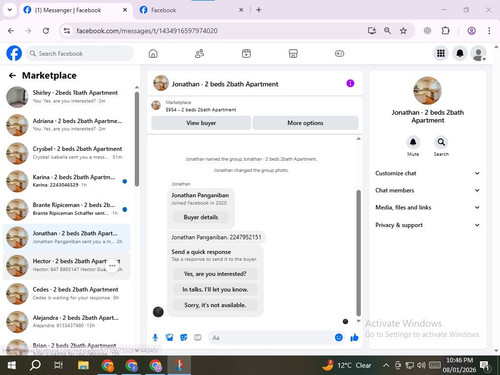Screen dimensions: 500x375
Task: Open the browser three-dot menu
Action: pos(489,31)
